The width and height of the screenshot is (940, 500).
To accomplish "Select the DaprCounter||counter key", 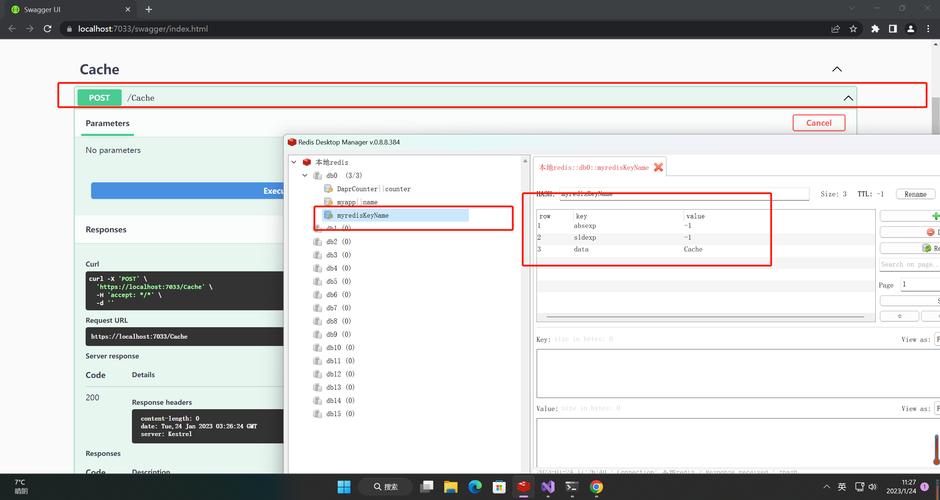I will [374, 189].
